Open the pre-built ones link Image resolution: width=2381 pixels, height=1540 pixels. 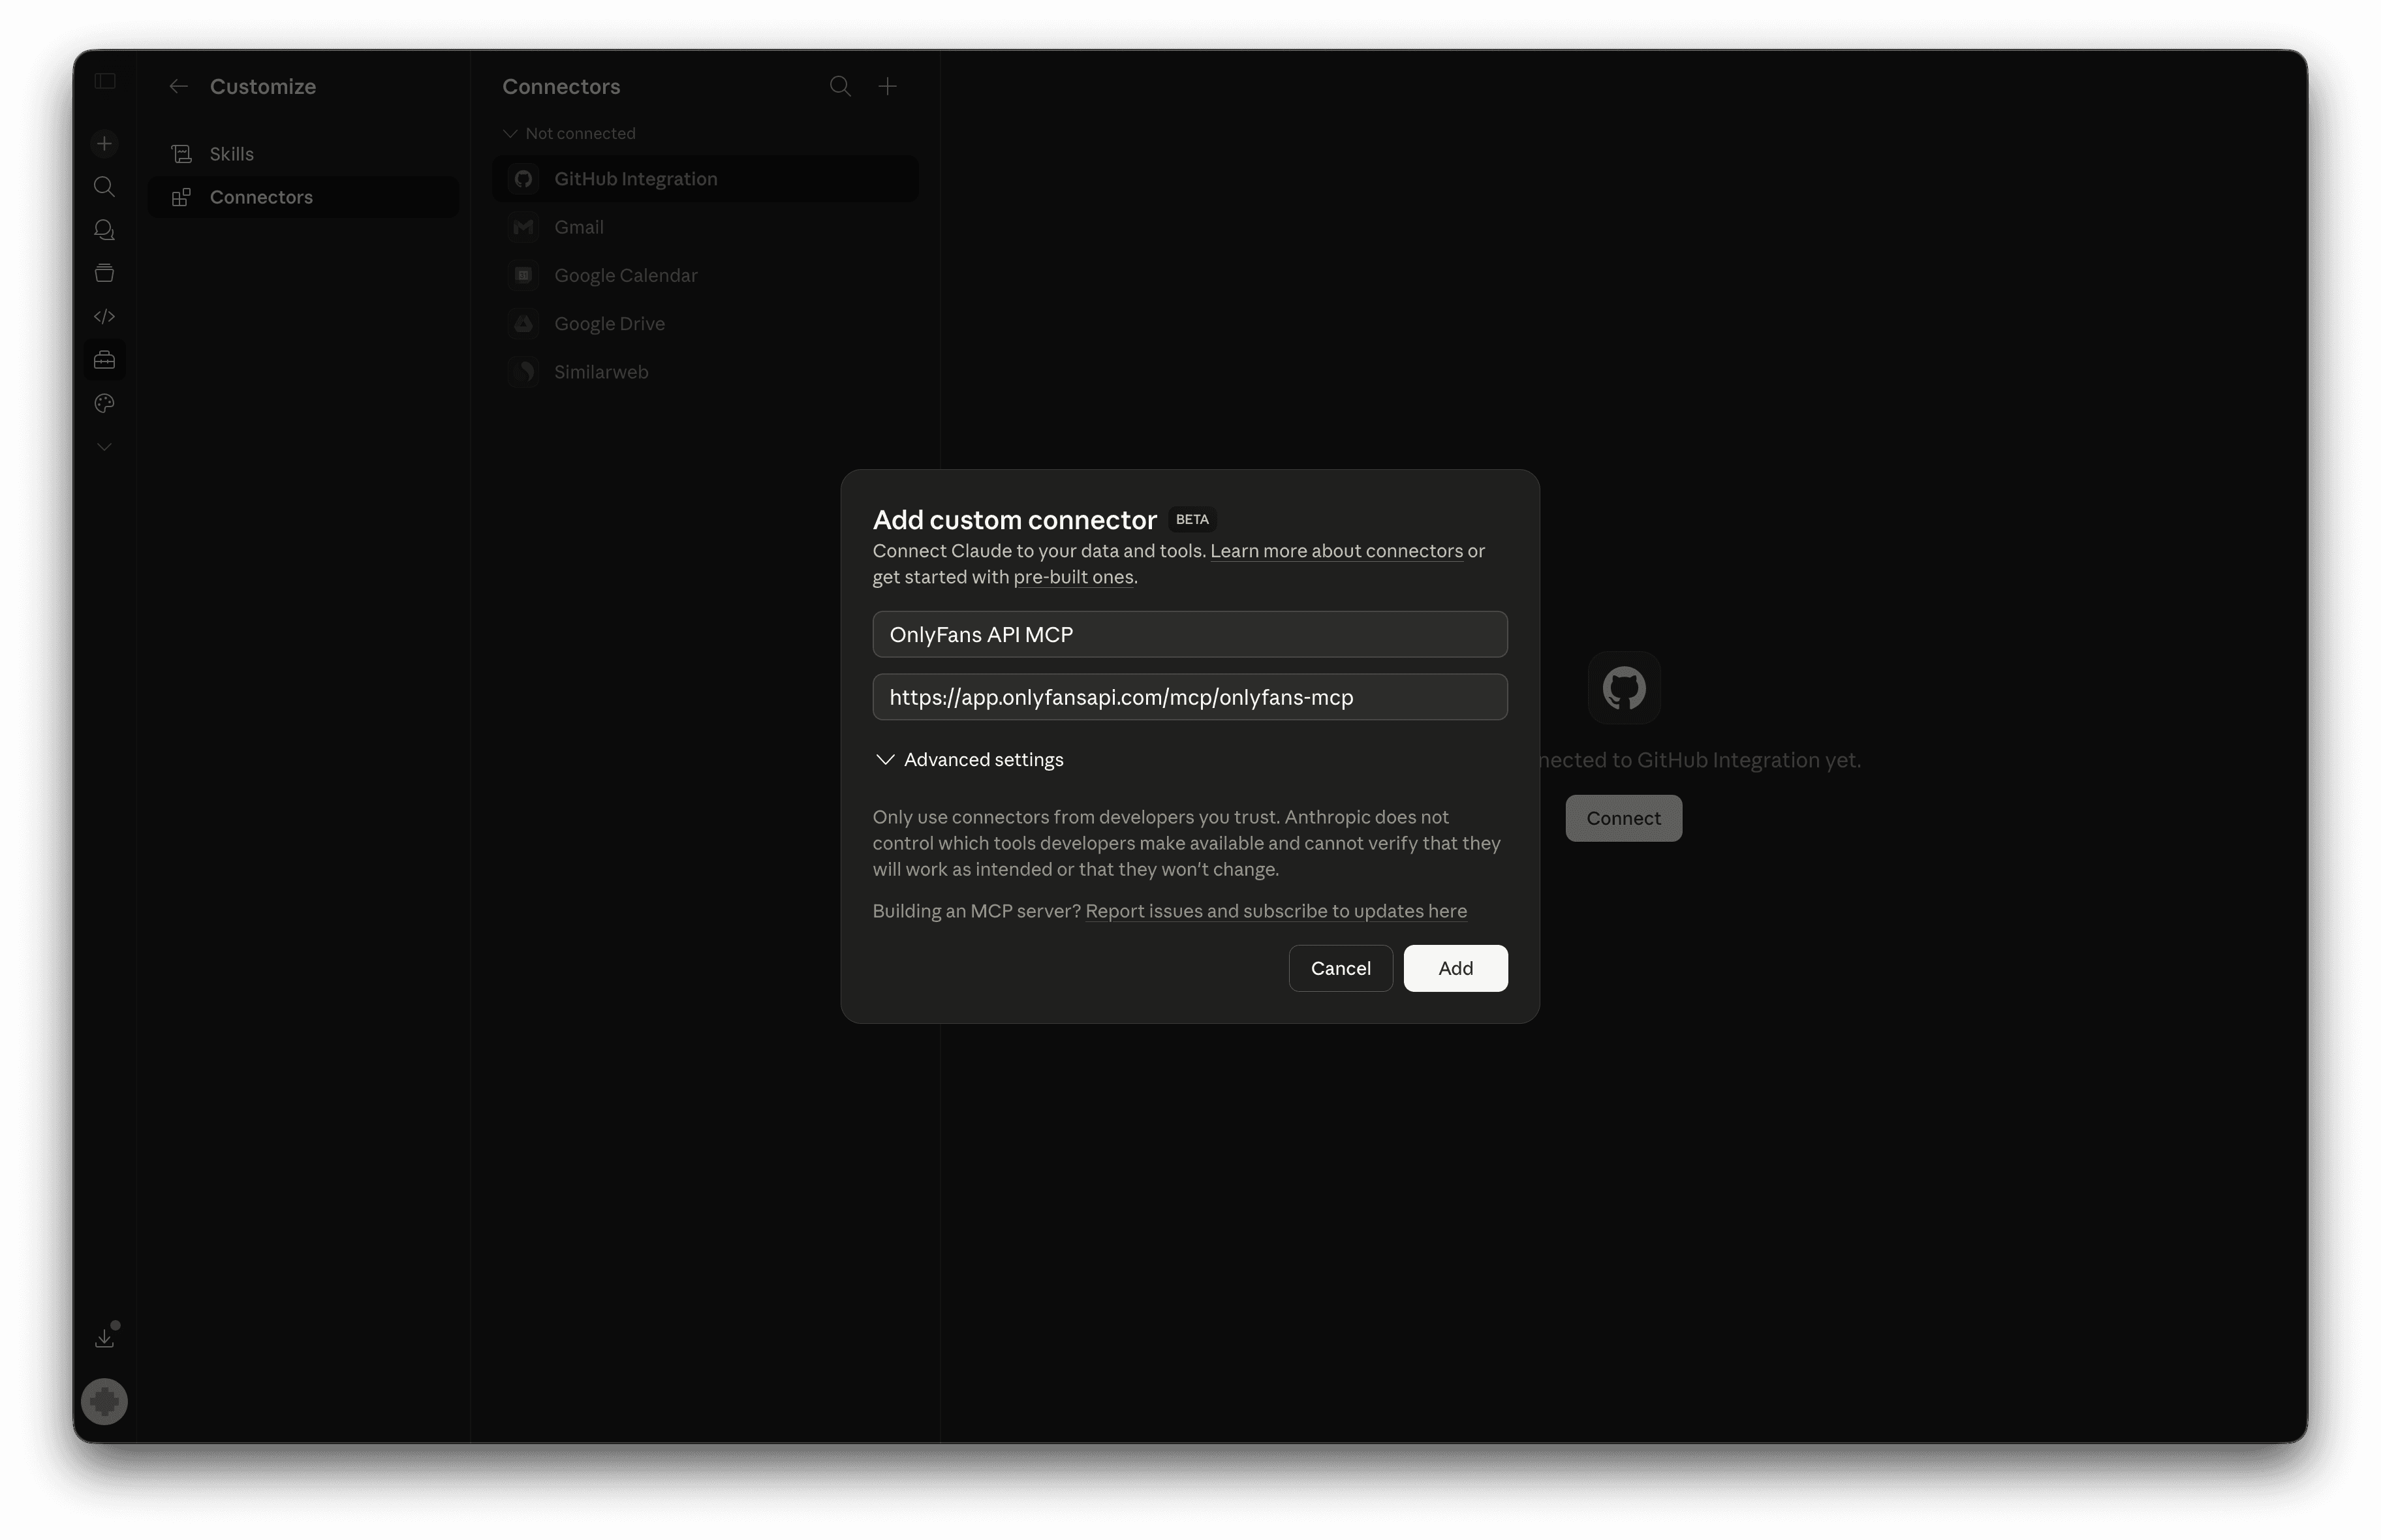point(1073,577)
